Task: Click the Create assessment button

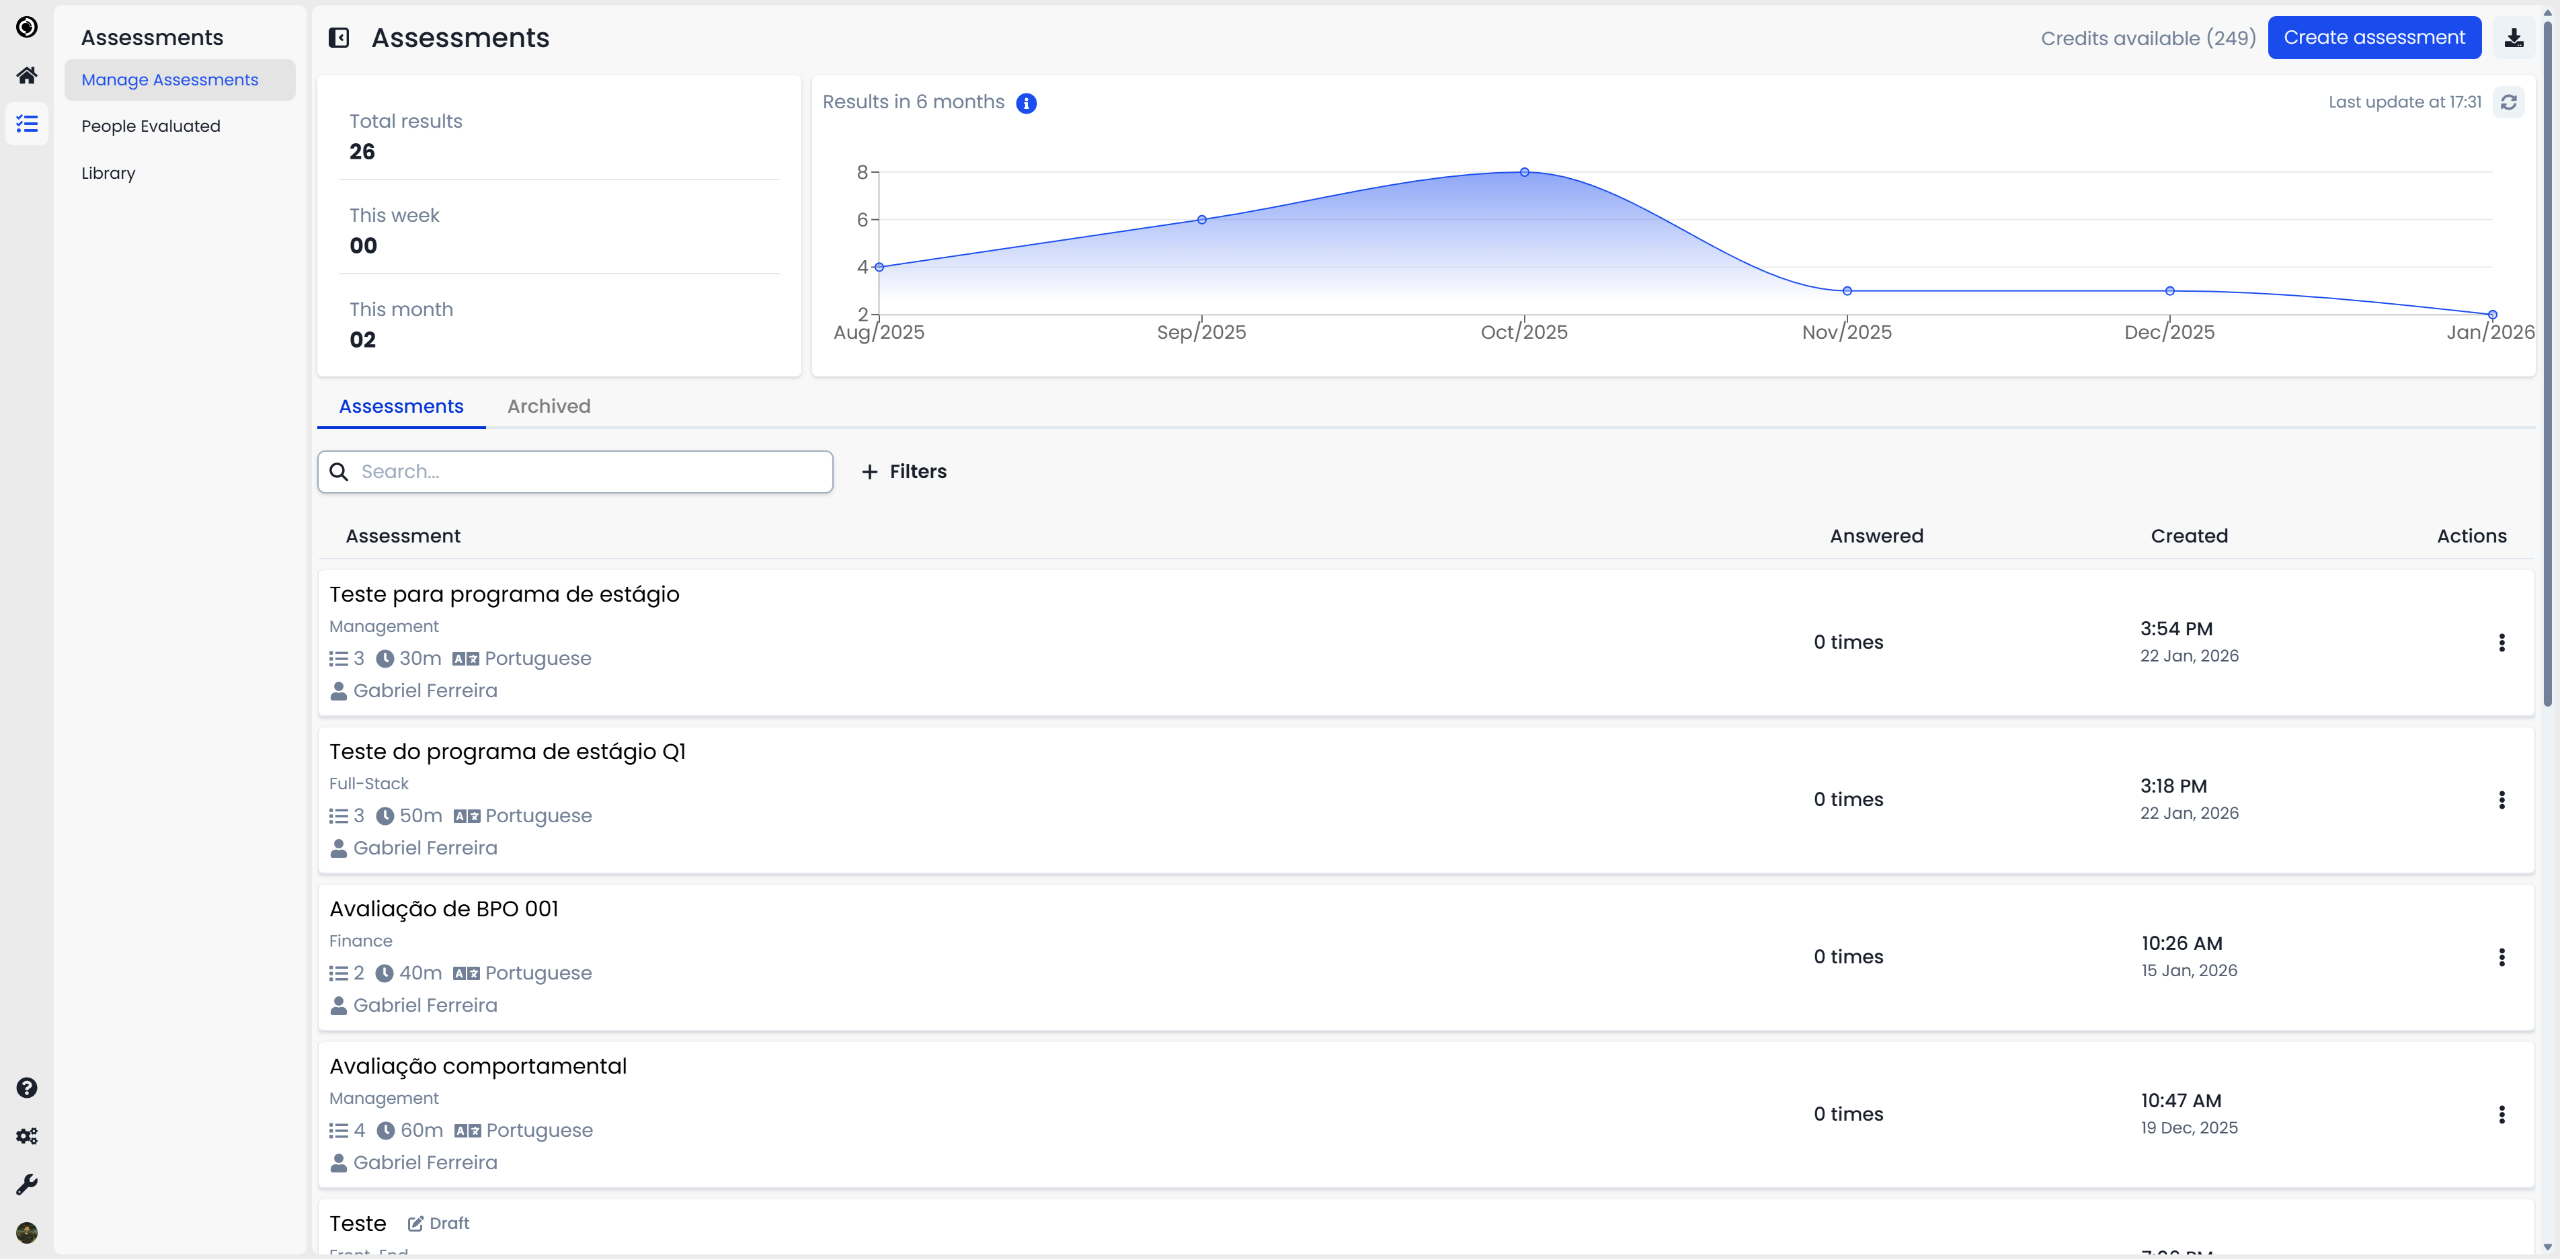Action: click(x=2374, y=38)
